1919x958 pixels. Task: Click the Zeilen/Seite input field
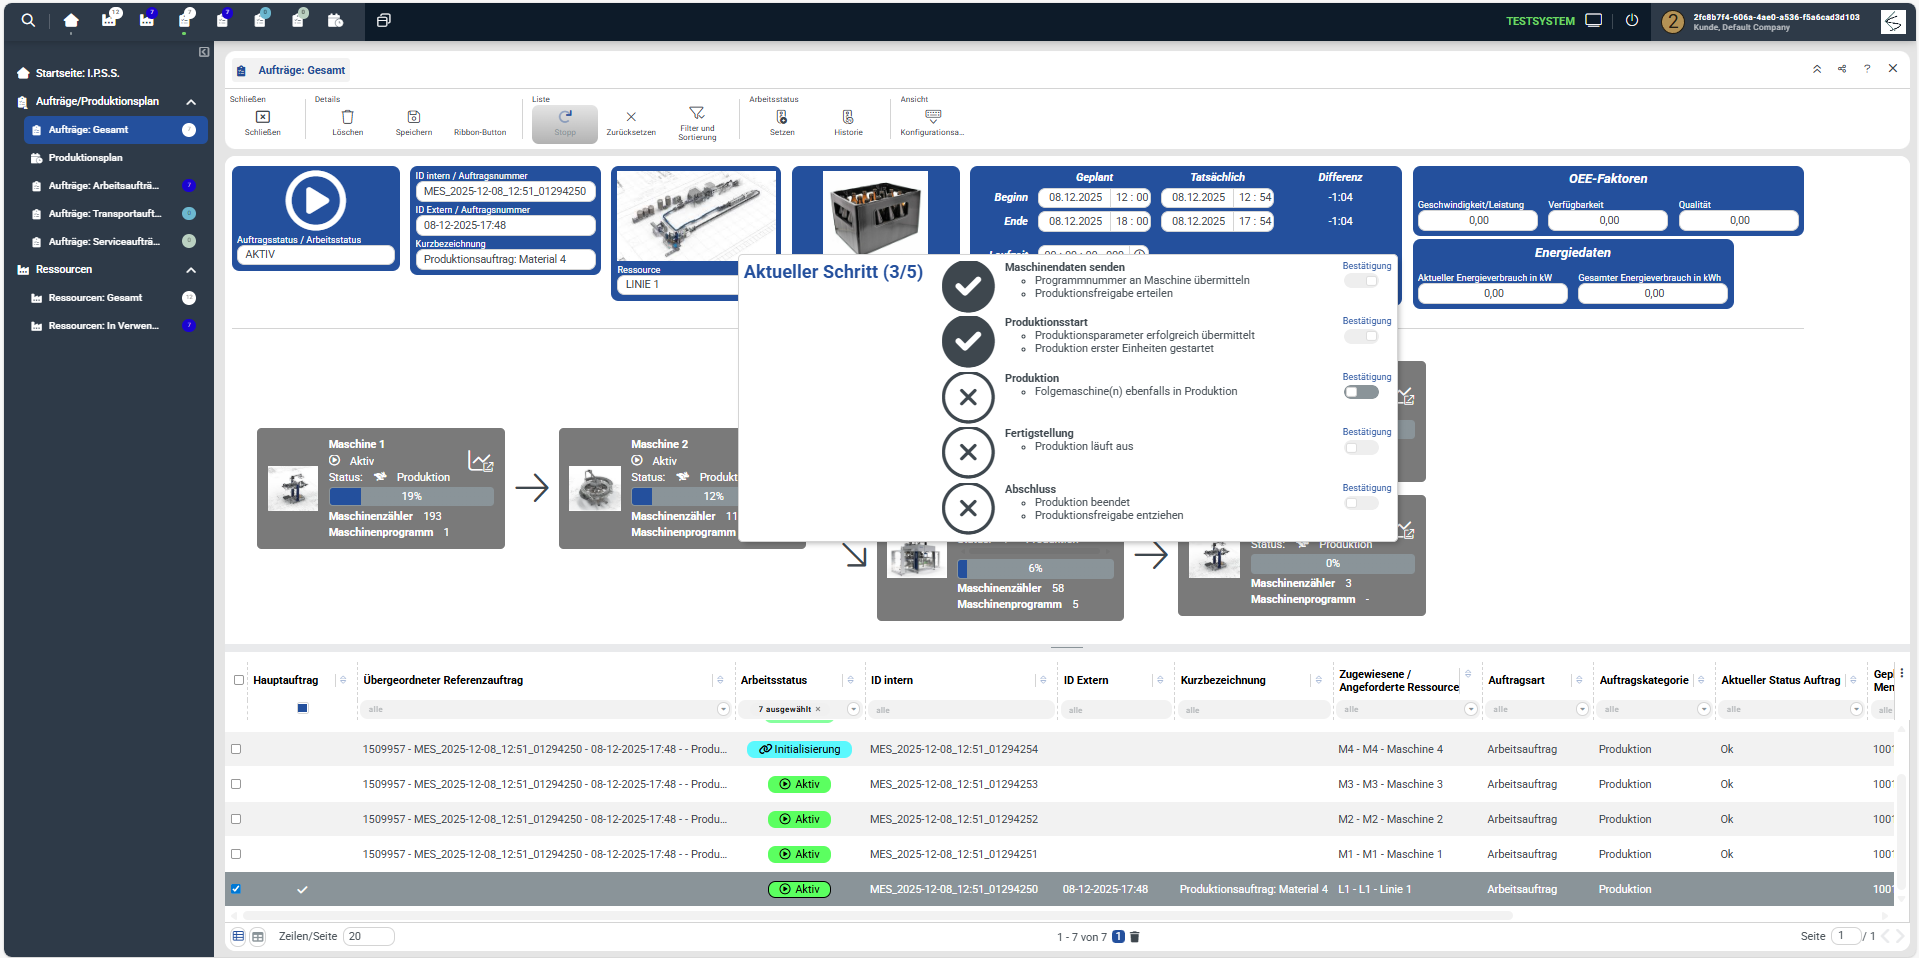(x=368, y=936)
